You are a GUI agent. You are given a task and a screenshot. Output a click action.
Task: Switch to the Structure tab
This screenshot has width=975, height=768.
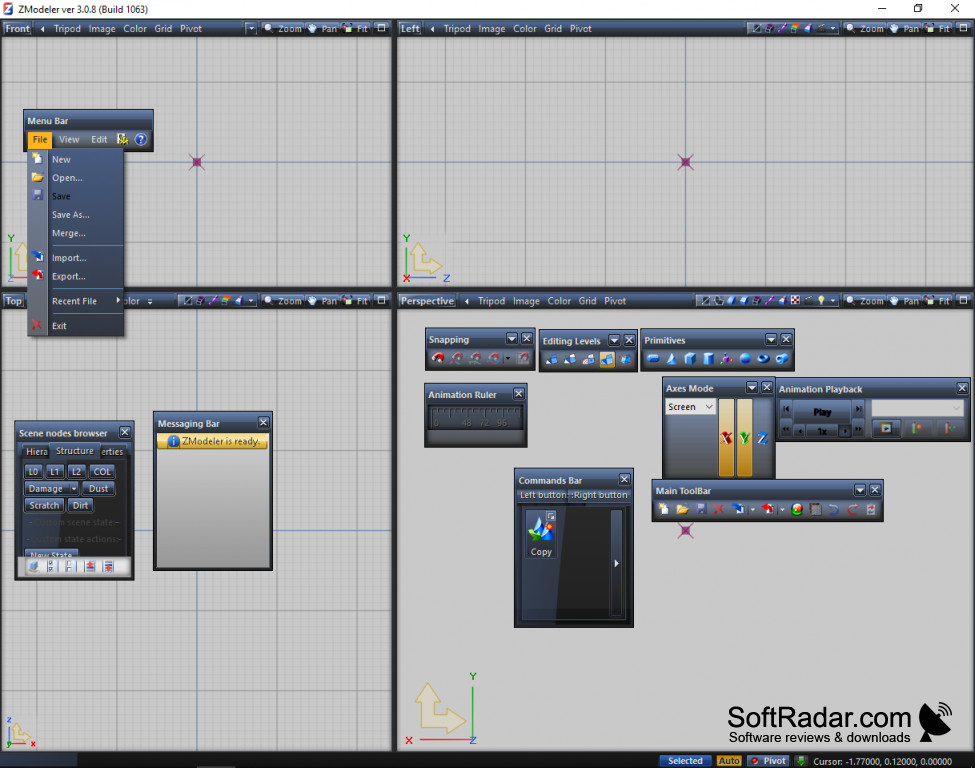tap(75, 451)
